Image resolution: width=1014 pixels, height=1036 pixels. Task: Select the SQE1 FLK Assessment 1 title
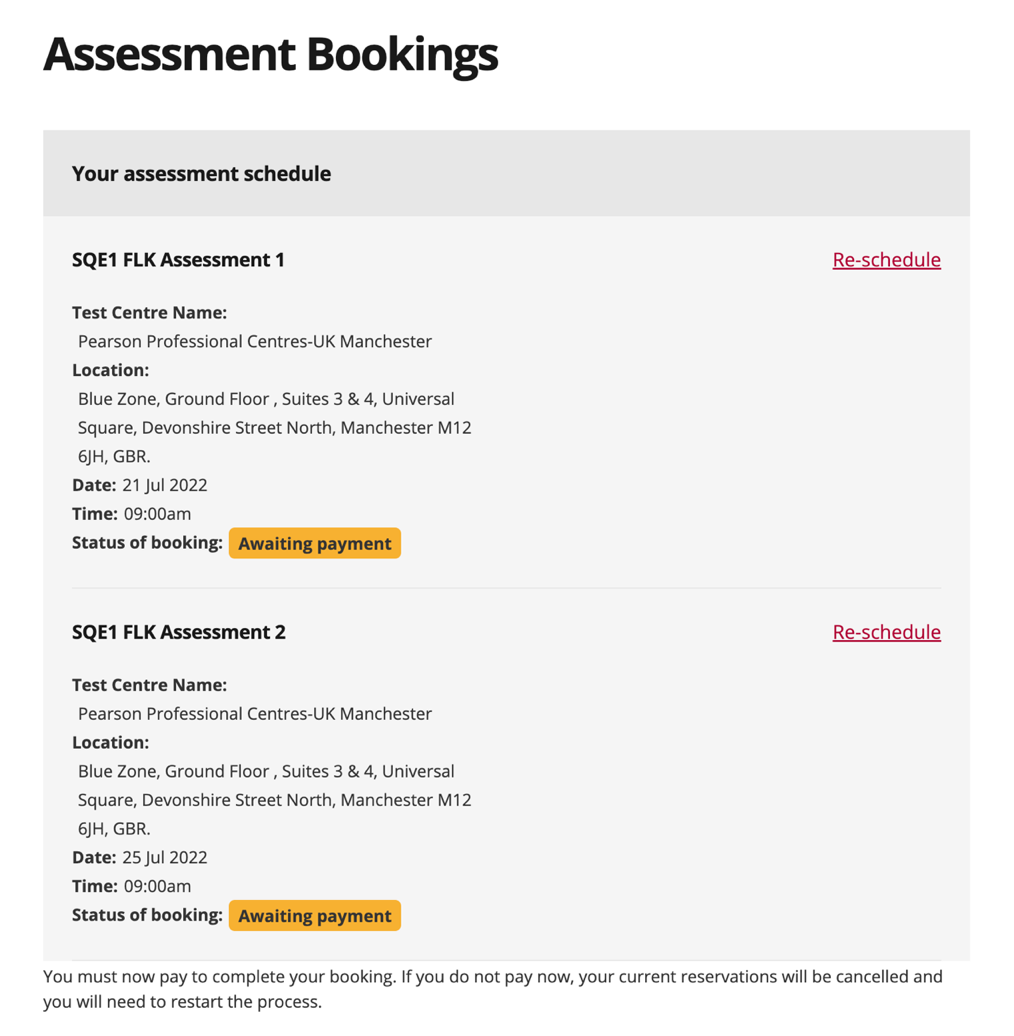click(x=178, y=260)
